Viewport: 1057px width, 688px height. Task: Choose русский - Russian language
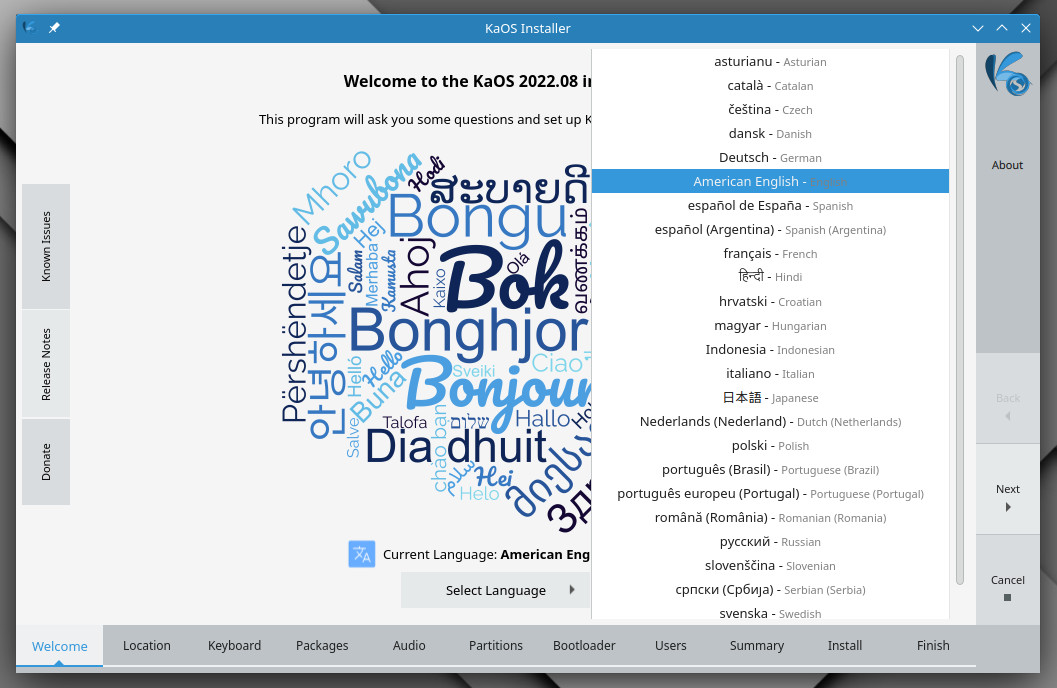click(x=770, y=542)
